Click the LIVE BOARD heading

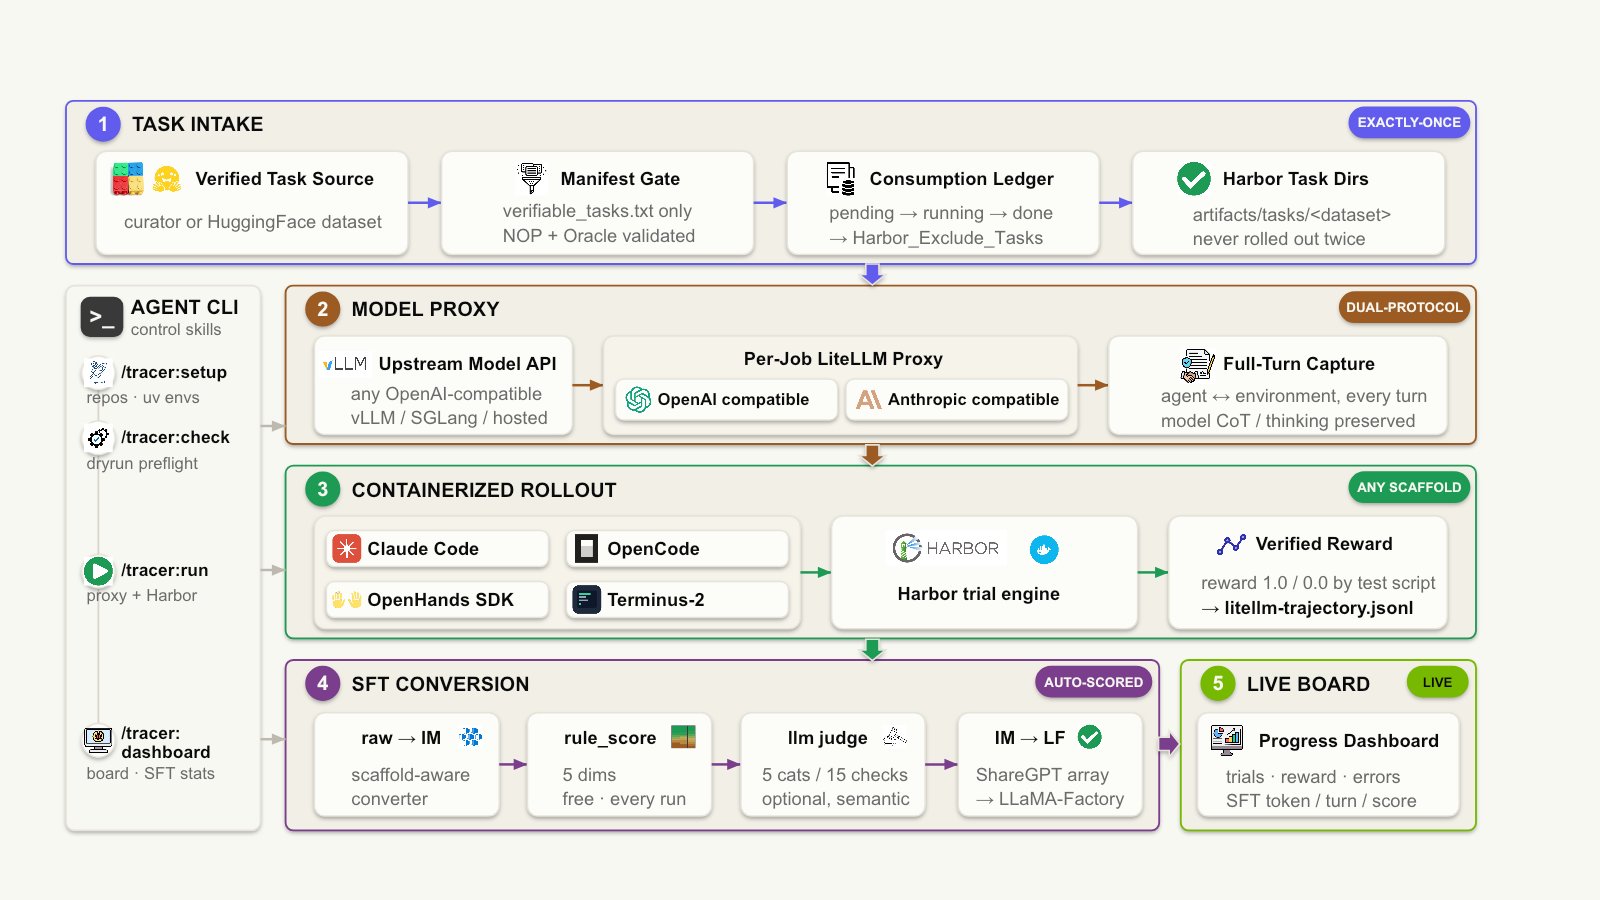click(x=1308, y=684)
